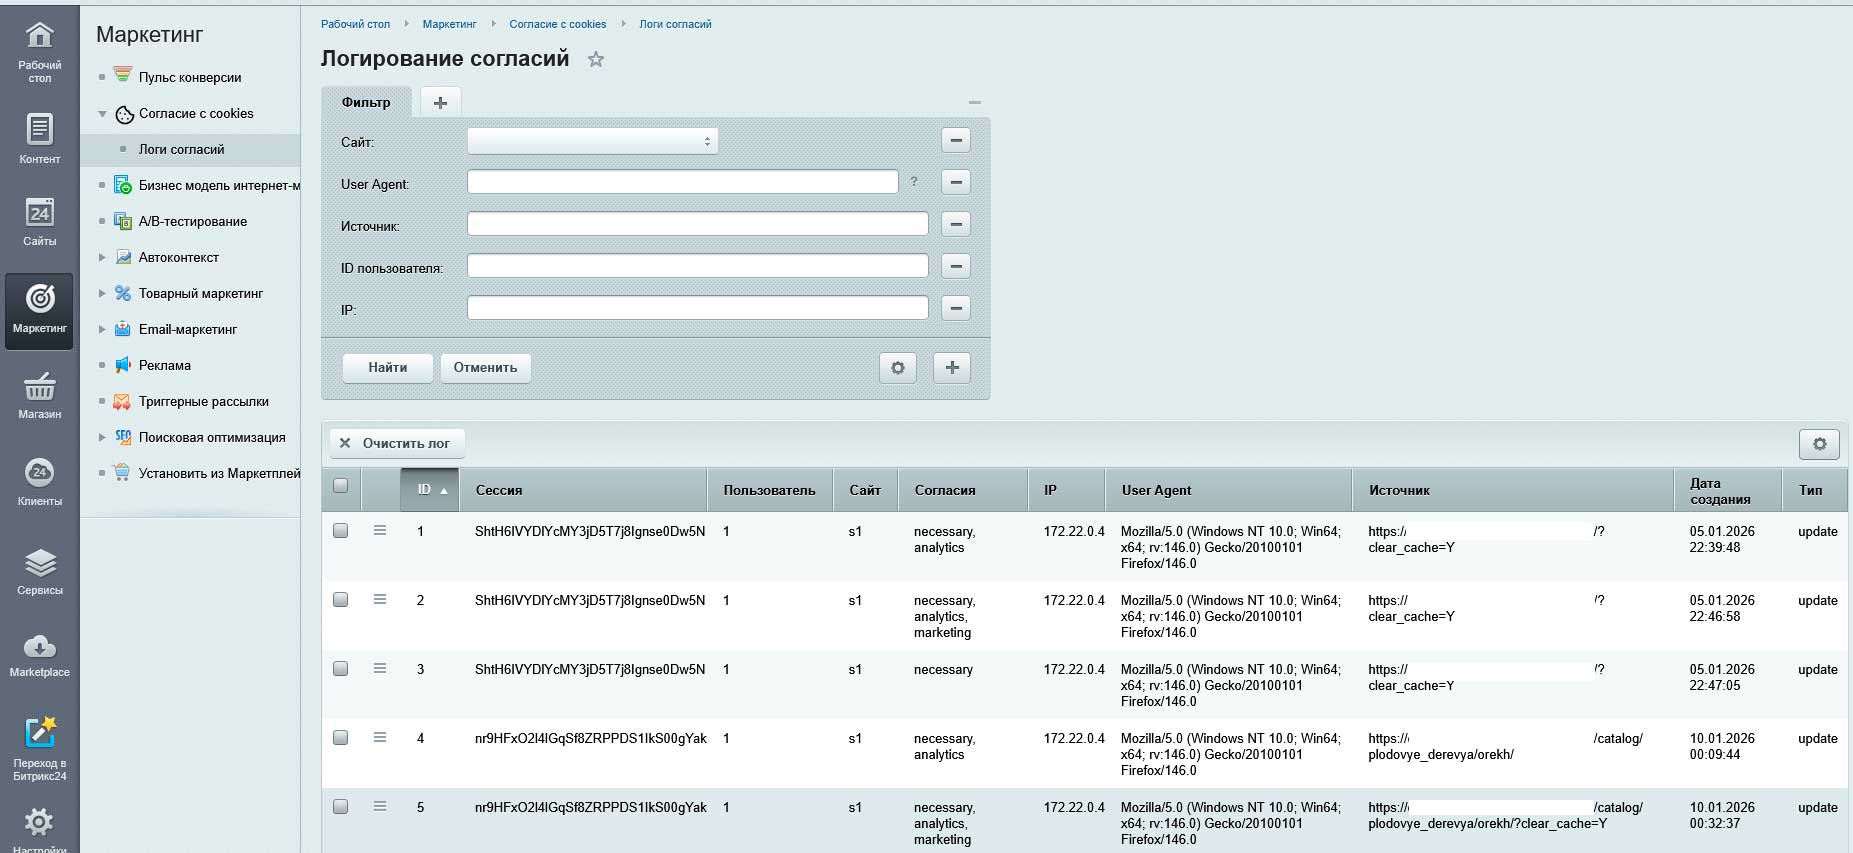The width and height of the screenshot is (1853, 853).
Task: Toggle the select-all checkbox in table header
Action: (x=341, y=486)
